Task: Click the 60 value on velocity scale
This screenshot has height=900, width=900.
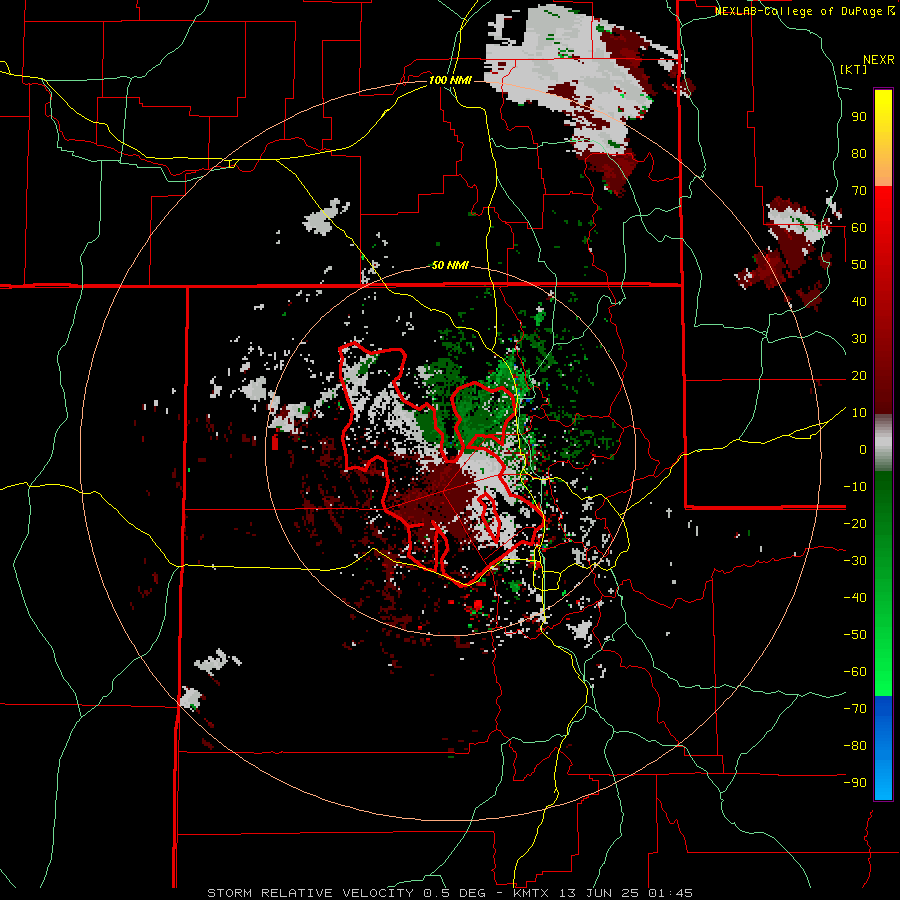Action: [859, 228]
